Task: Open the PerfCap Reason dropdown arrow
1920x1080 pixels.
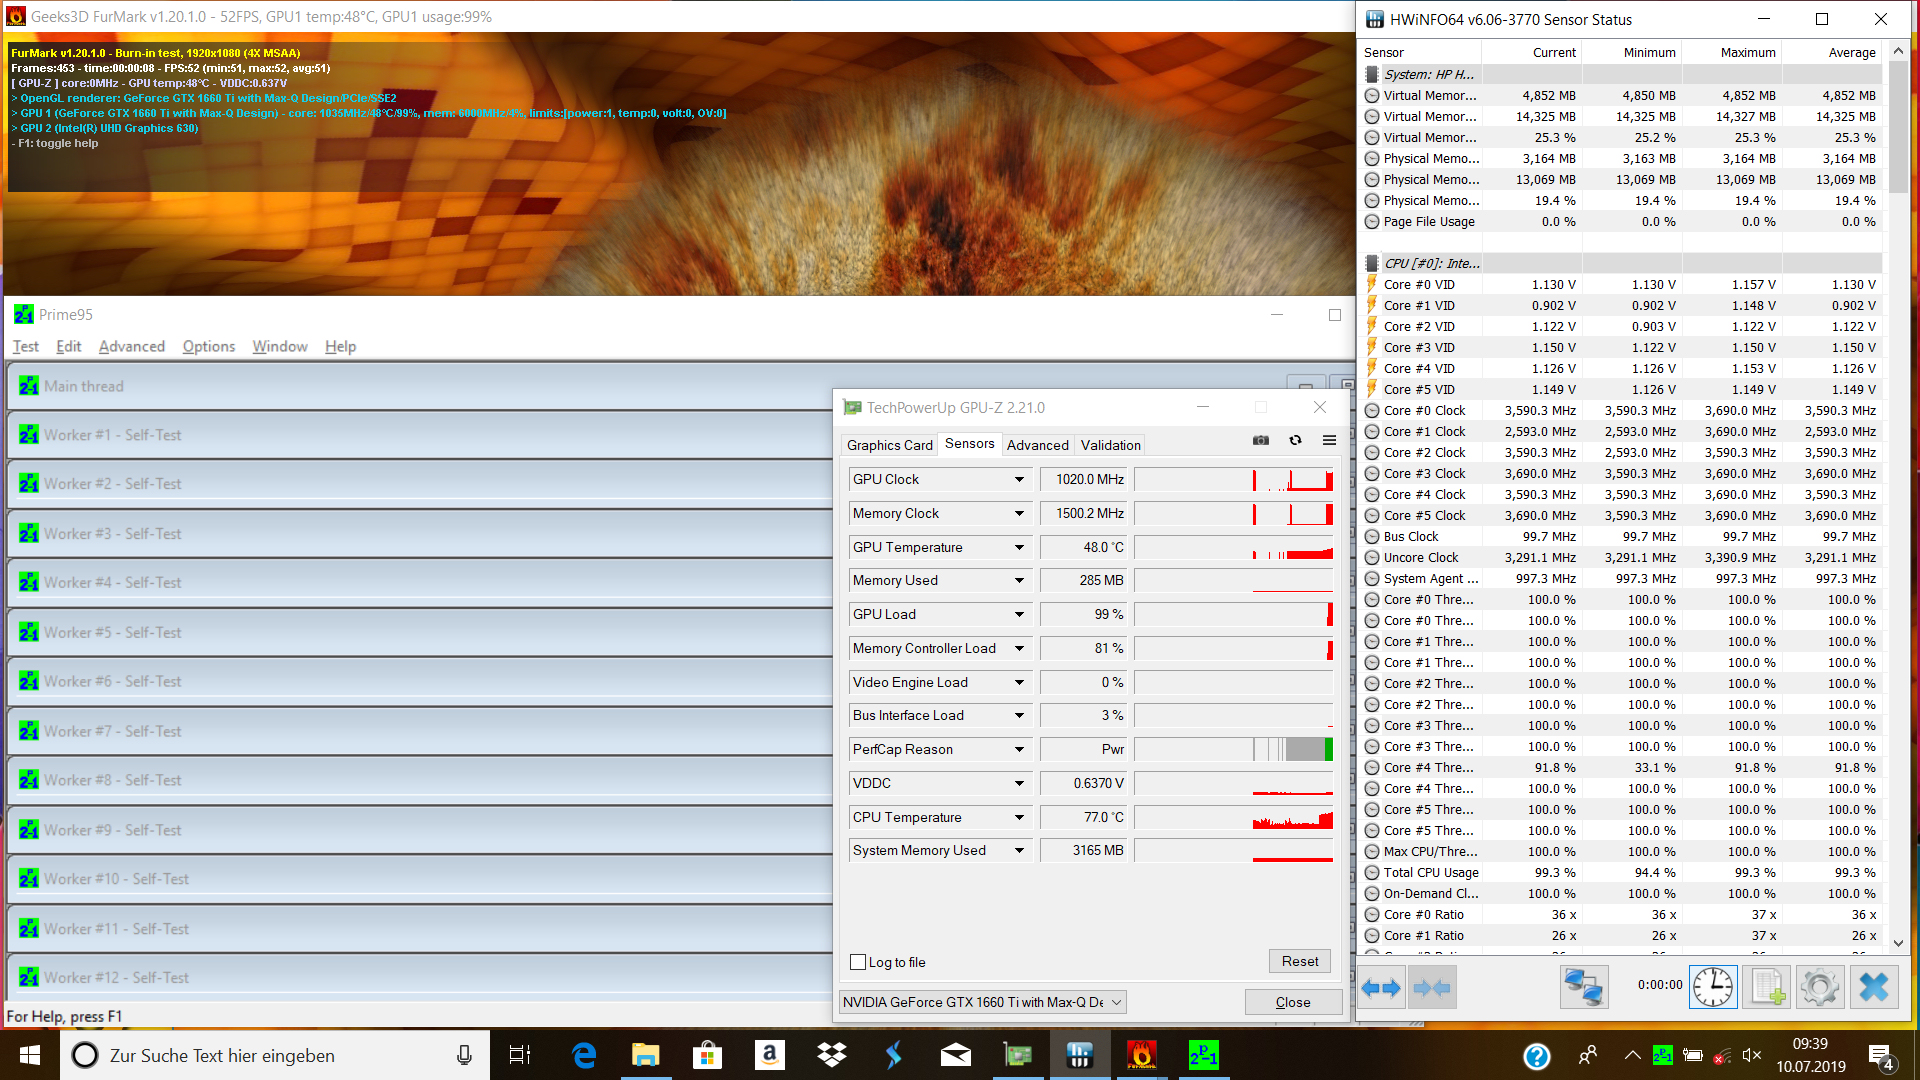Action: pos(1019,750)
